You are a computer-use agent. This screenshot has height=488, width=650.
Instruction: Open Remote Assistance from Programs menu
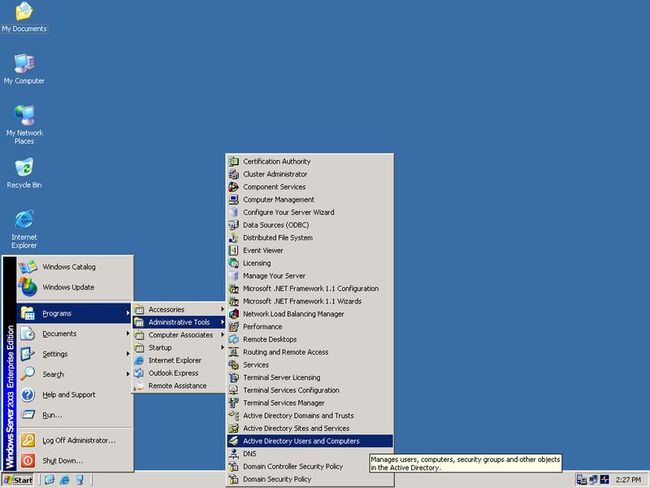pyautogui.click(x=179, y=386)
